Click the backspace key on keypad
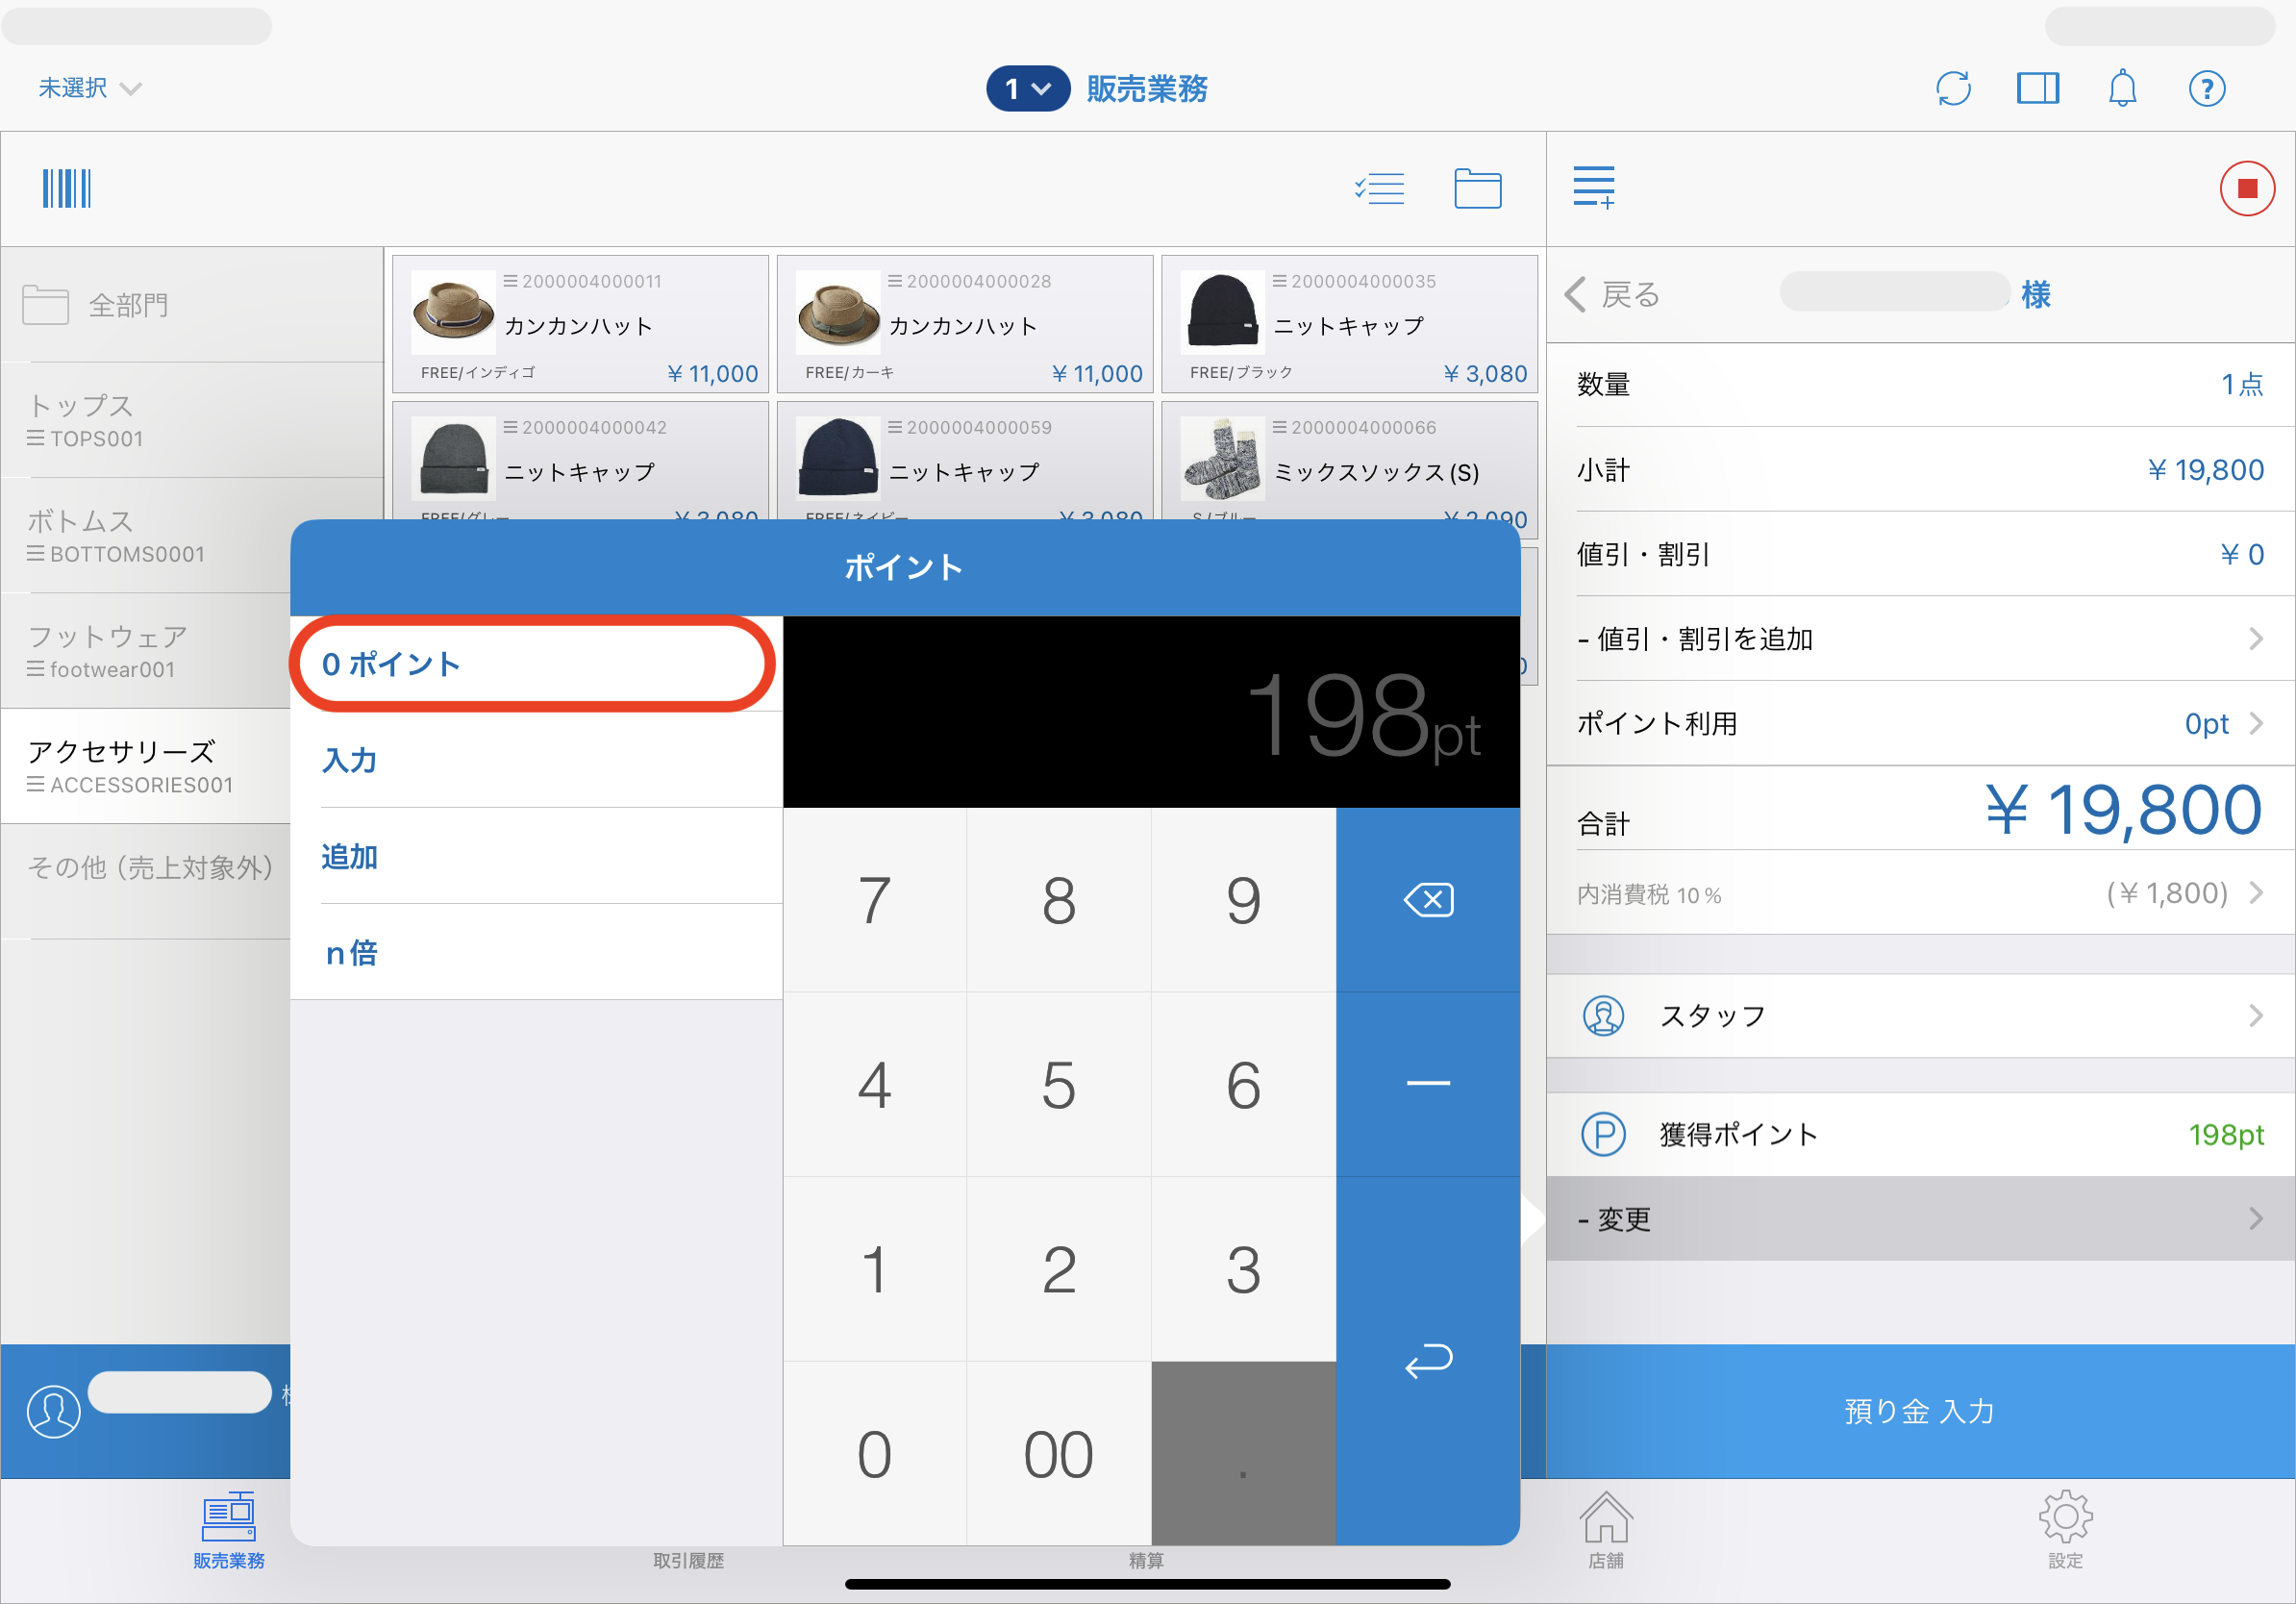This screenshot has width=2296, height=1604. pyautogui.click(x=1427, y=899)
